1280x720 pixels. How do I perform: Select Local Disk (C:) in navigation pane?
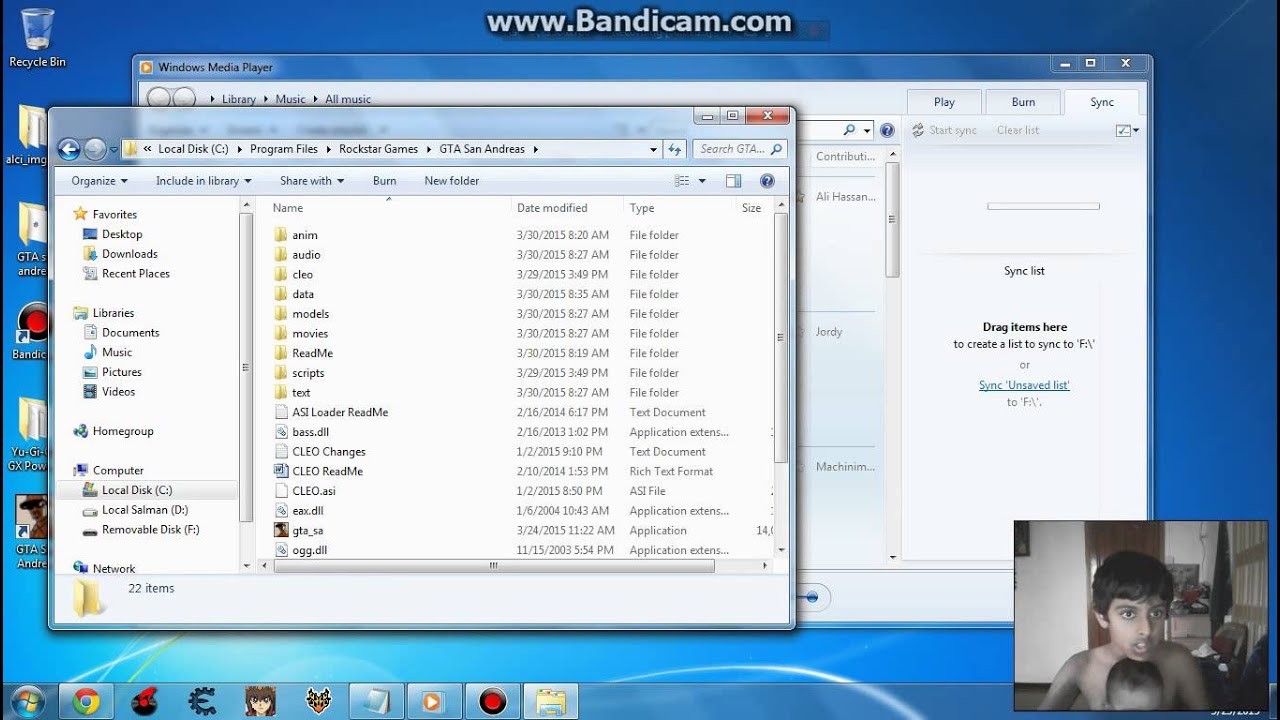pyautogui.click(x=137, y=490)
